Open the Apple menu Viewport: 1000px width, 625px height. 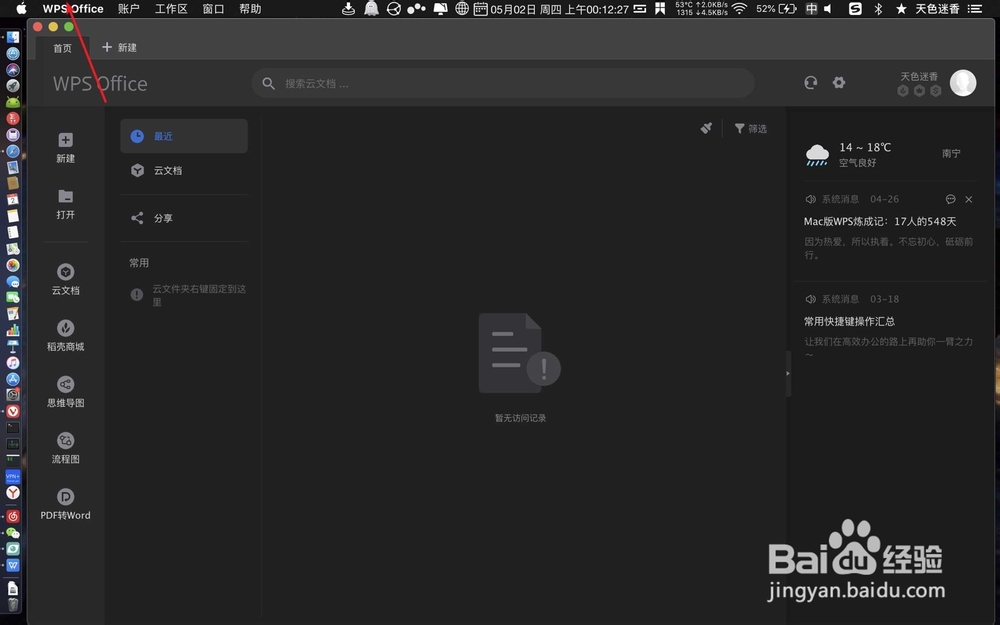coord(21,8)
